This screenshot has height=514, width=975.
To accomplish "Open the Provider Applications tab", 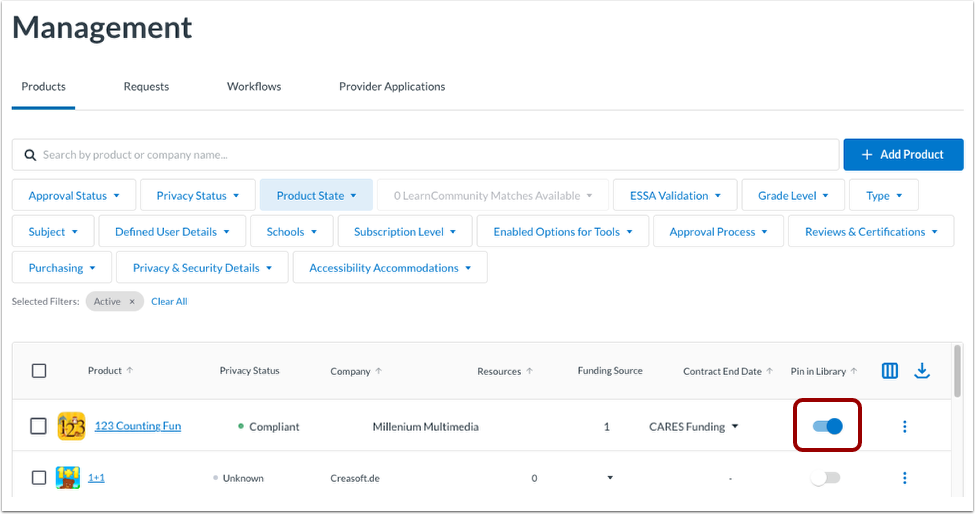I will click(392, 86).
